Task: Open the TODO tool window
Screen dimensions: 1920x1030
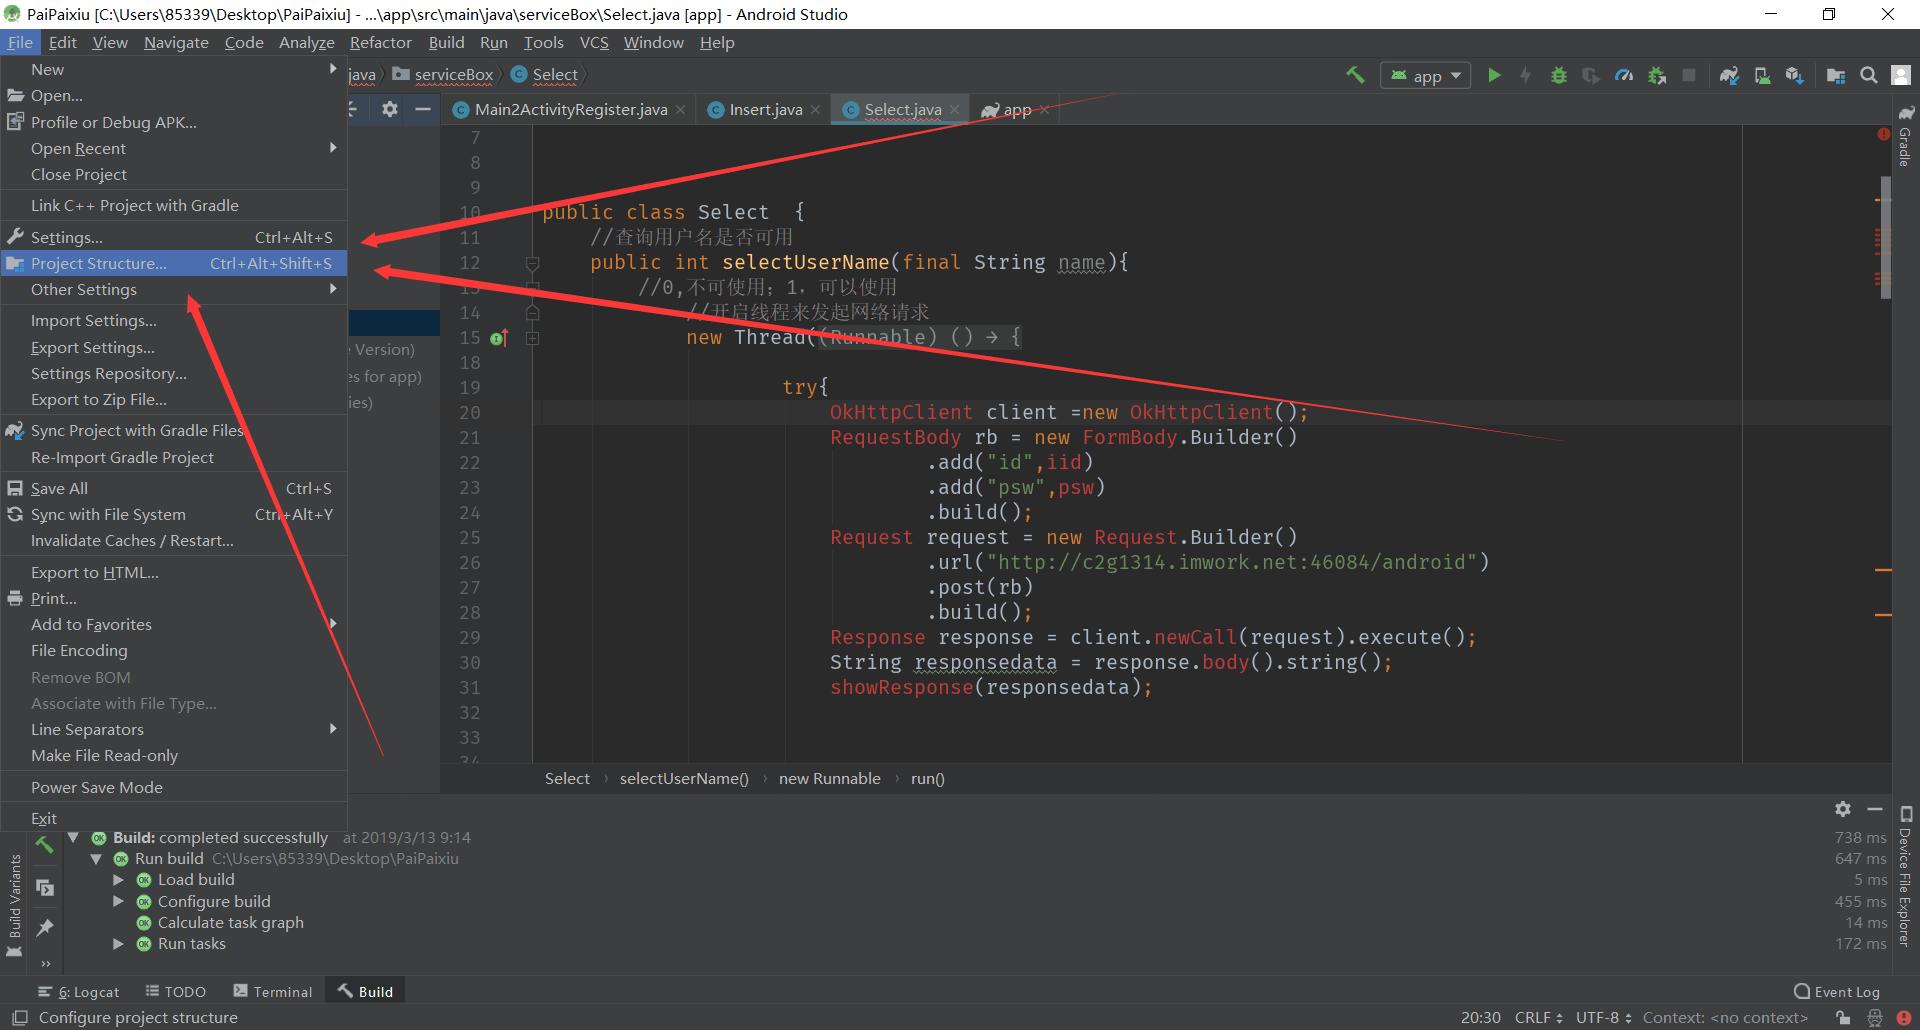Action: pyautogui.click(x=176, y=992)
